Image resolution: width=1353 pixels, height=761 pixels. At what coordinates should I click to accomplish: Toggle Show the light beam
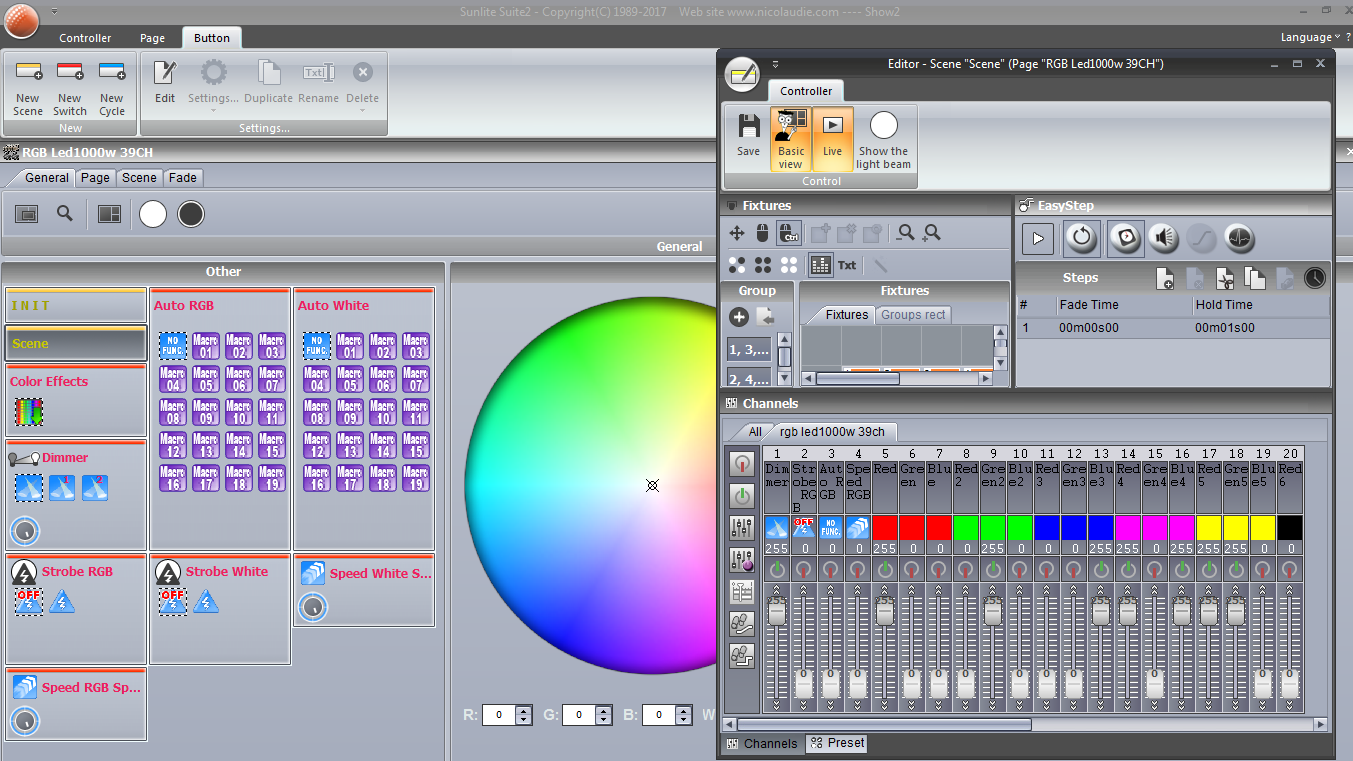pos(883,128)
